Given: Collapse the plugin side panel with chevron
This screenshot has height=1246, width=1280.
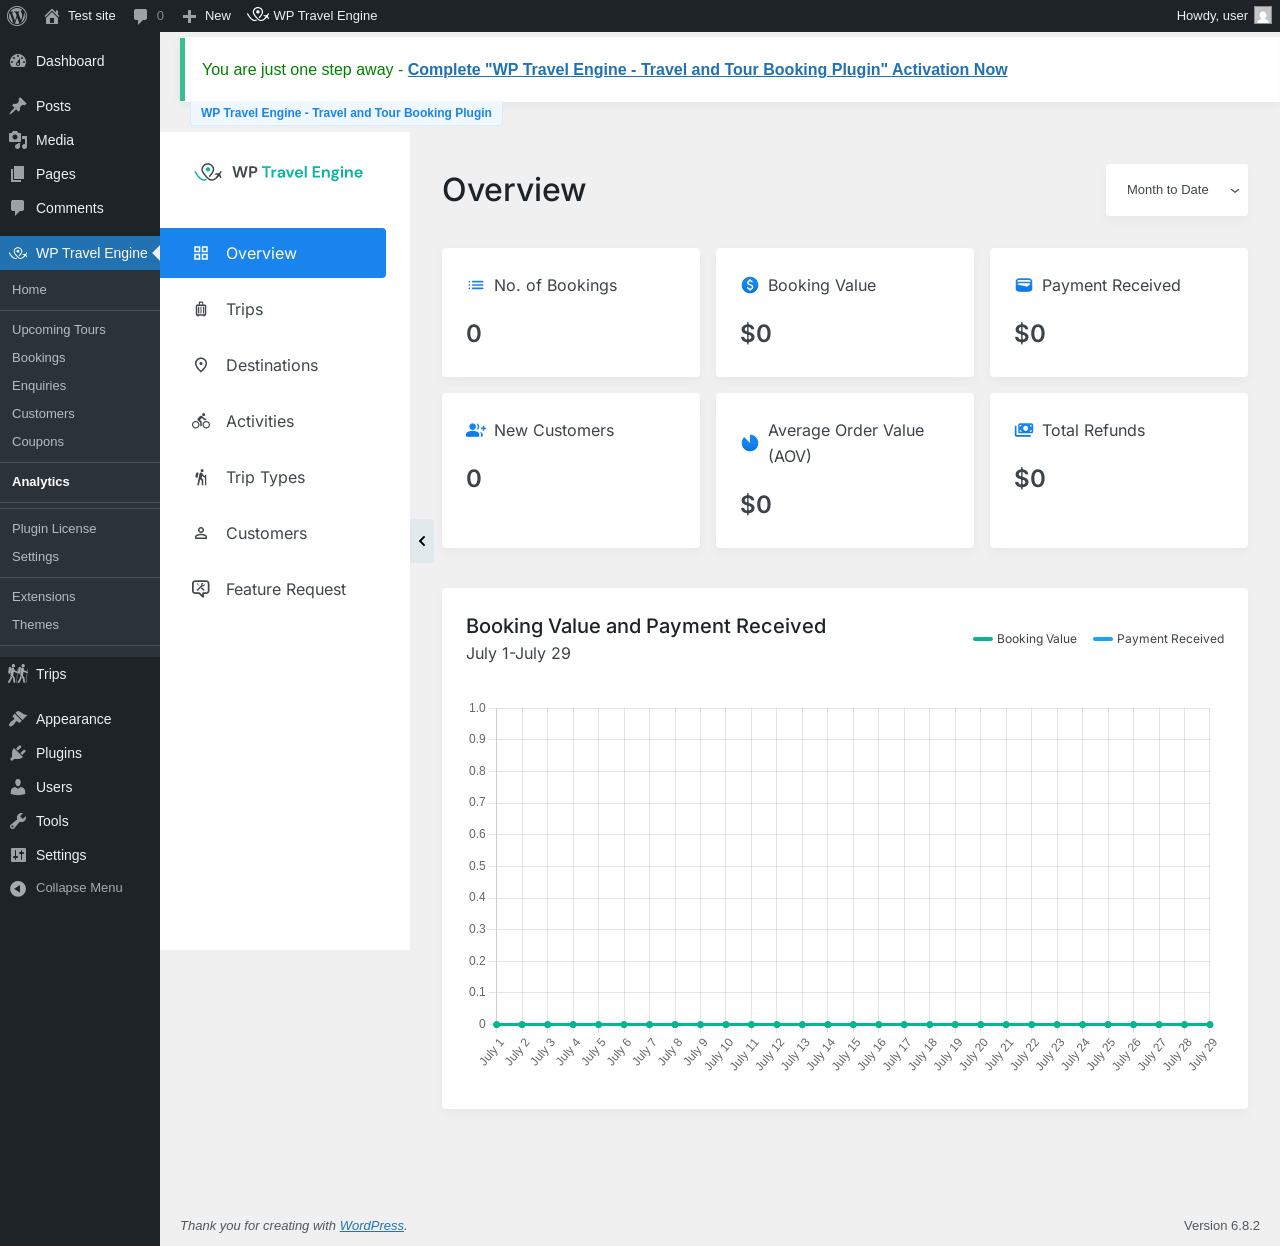Looking at the screenshot, I should click(422, 541).
